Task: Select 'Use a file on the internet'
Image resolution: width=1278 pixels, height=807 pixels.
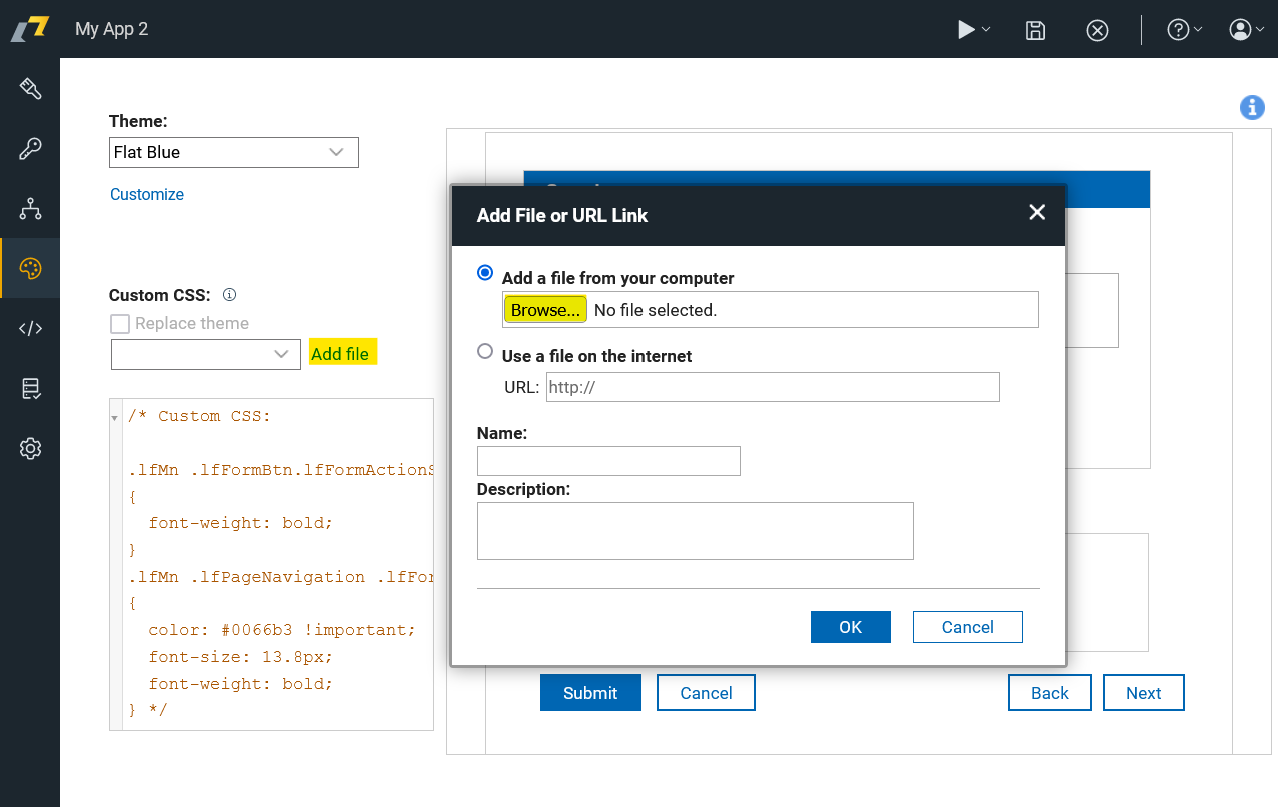Action: click(x=485, y=351)
